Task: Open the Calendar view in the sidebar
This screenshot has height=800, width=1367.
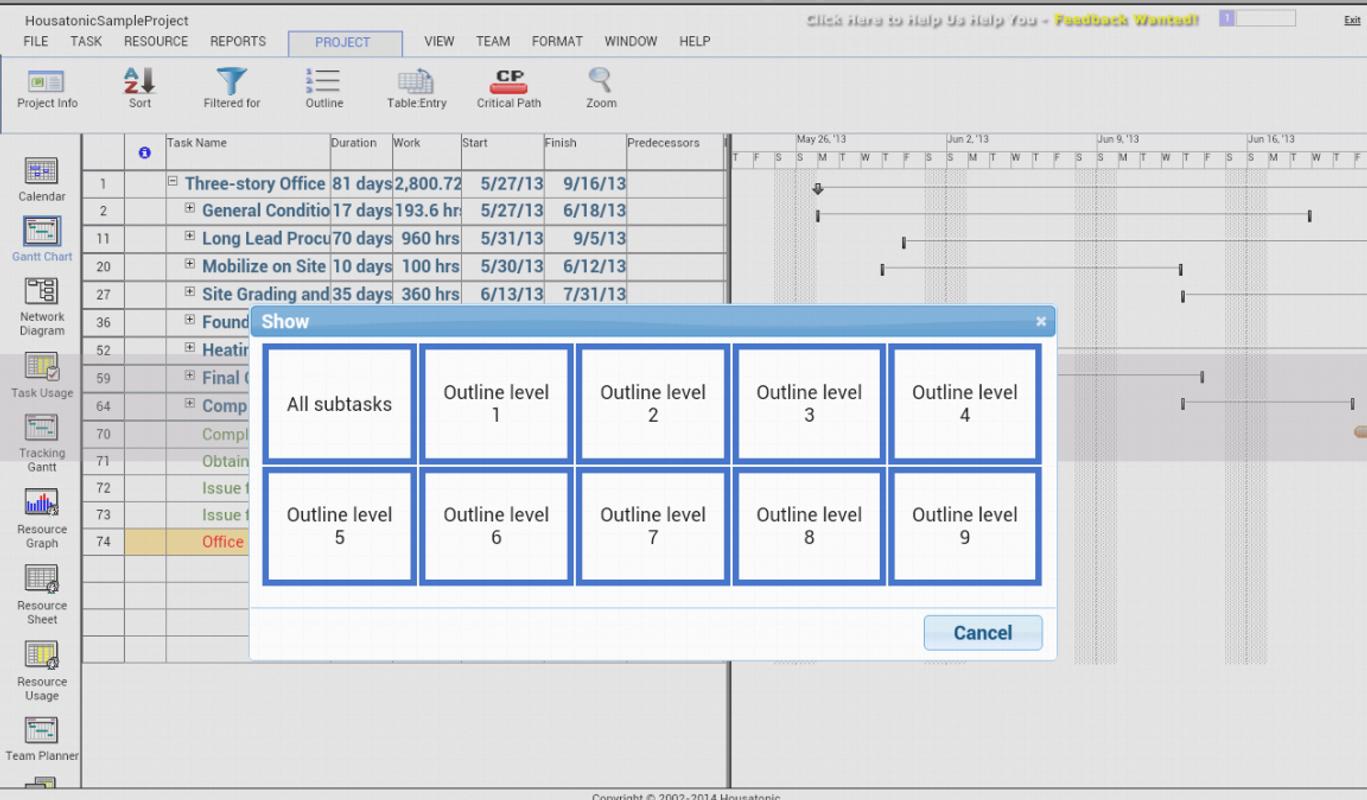Action: tap(42, 180)
